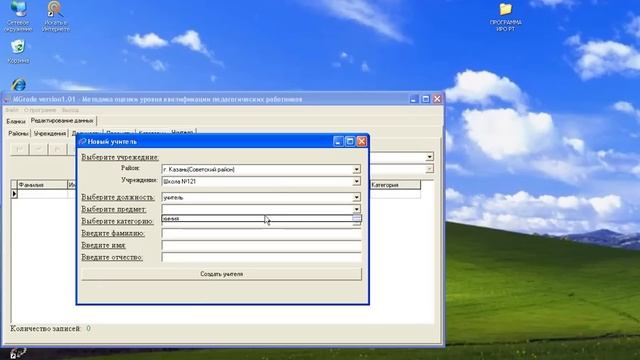Screen dimensions: 640x360
Task: Click the Создать учителя button
Action: pos(222,274)
